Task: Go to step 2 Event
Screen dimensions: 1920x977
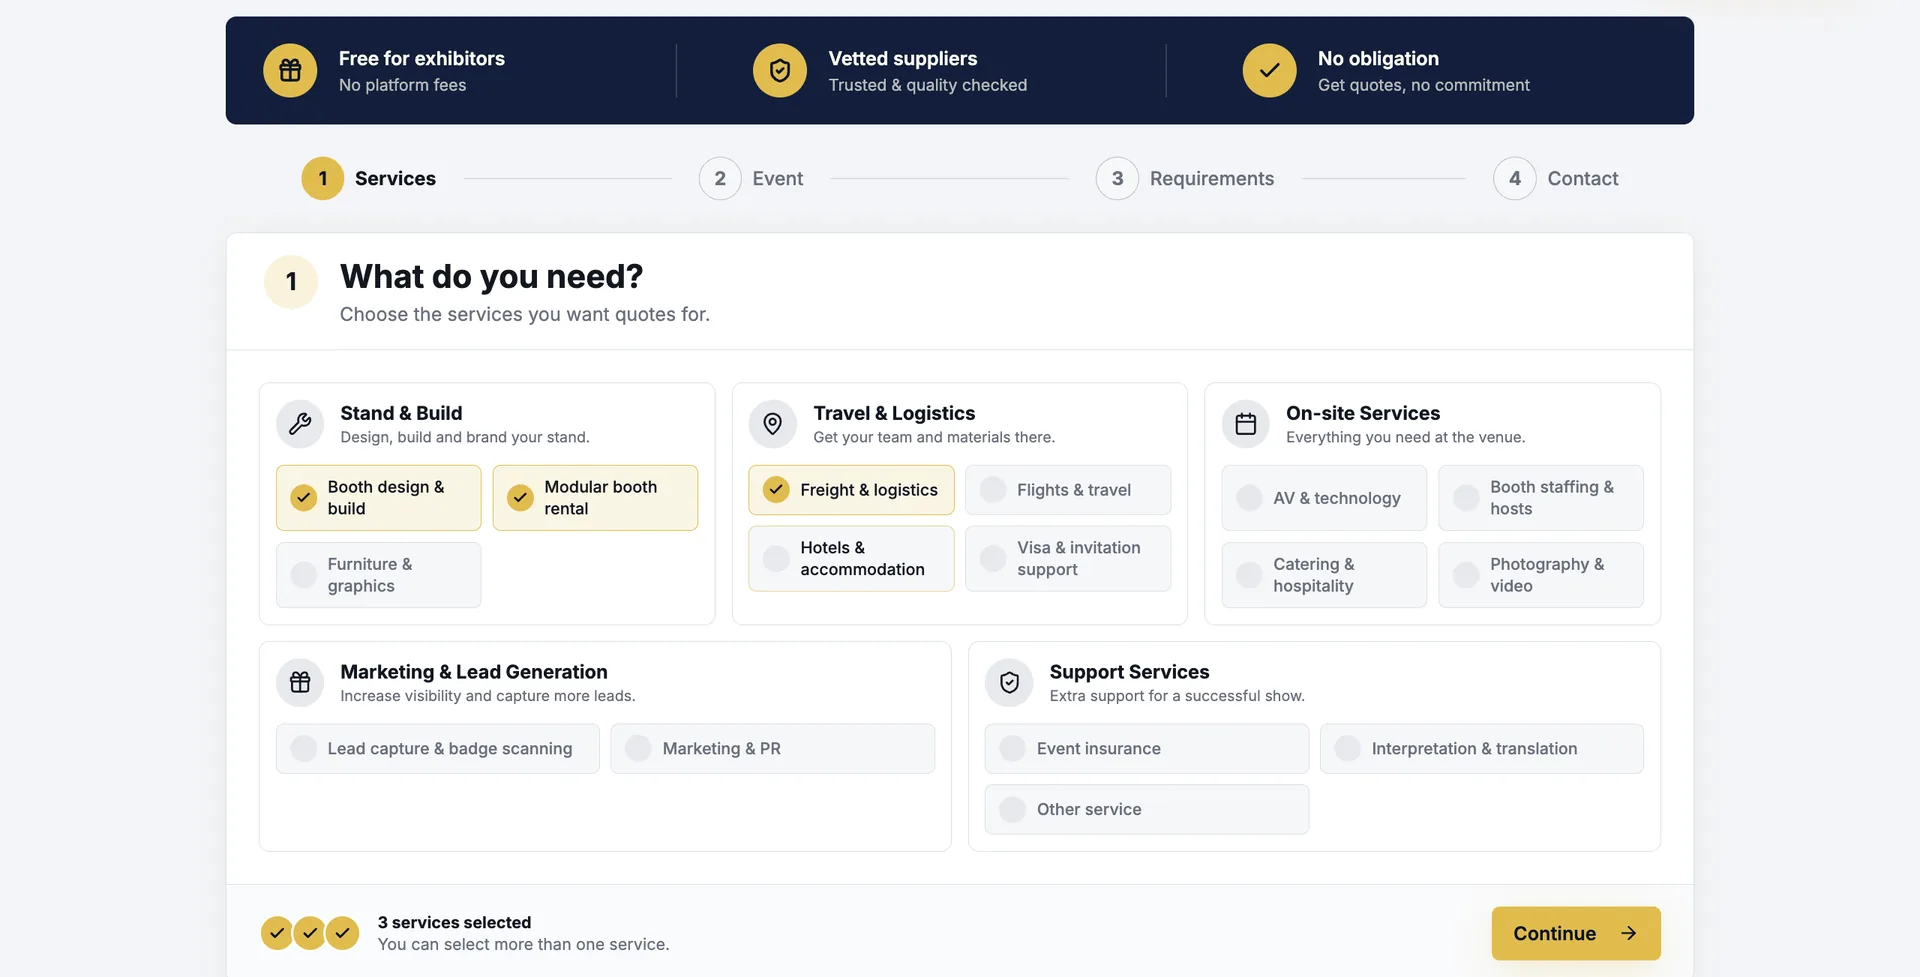Action: click(751, 179)
